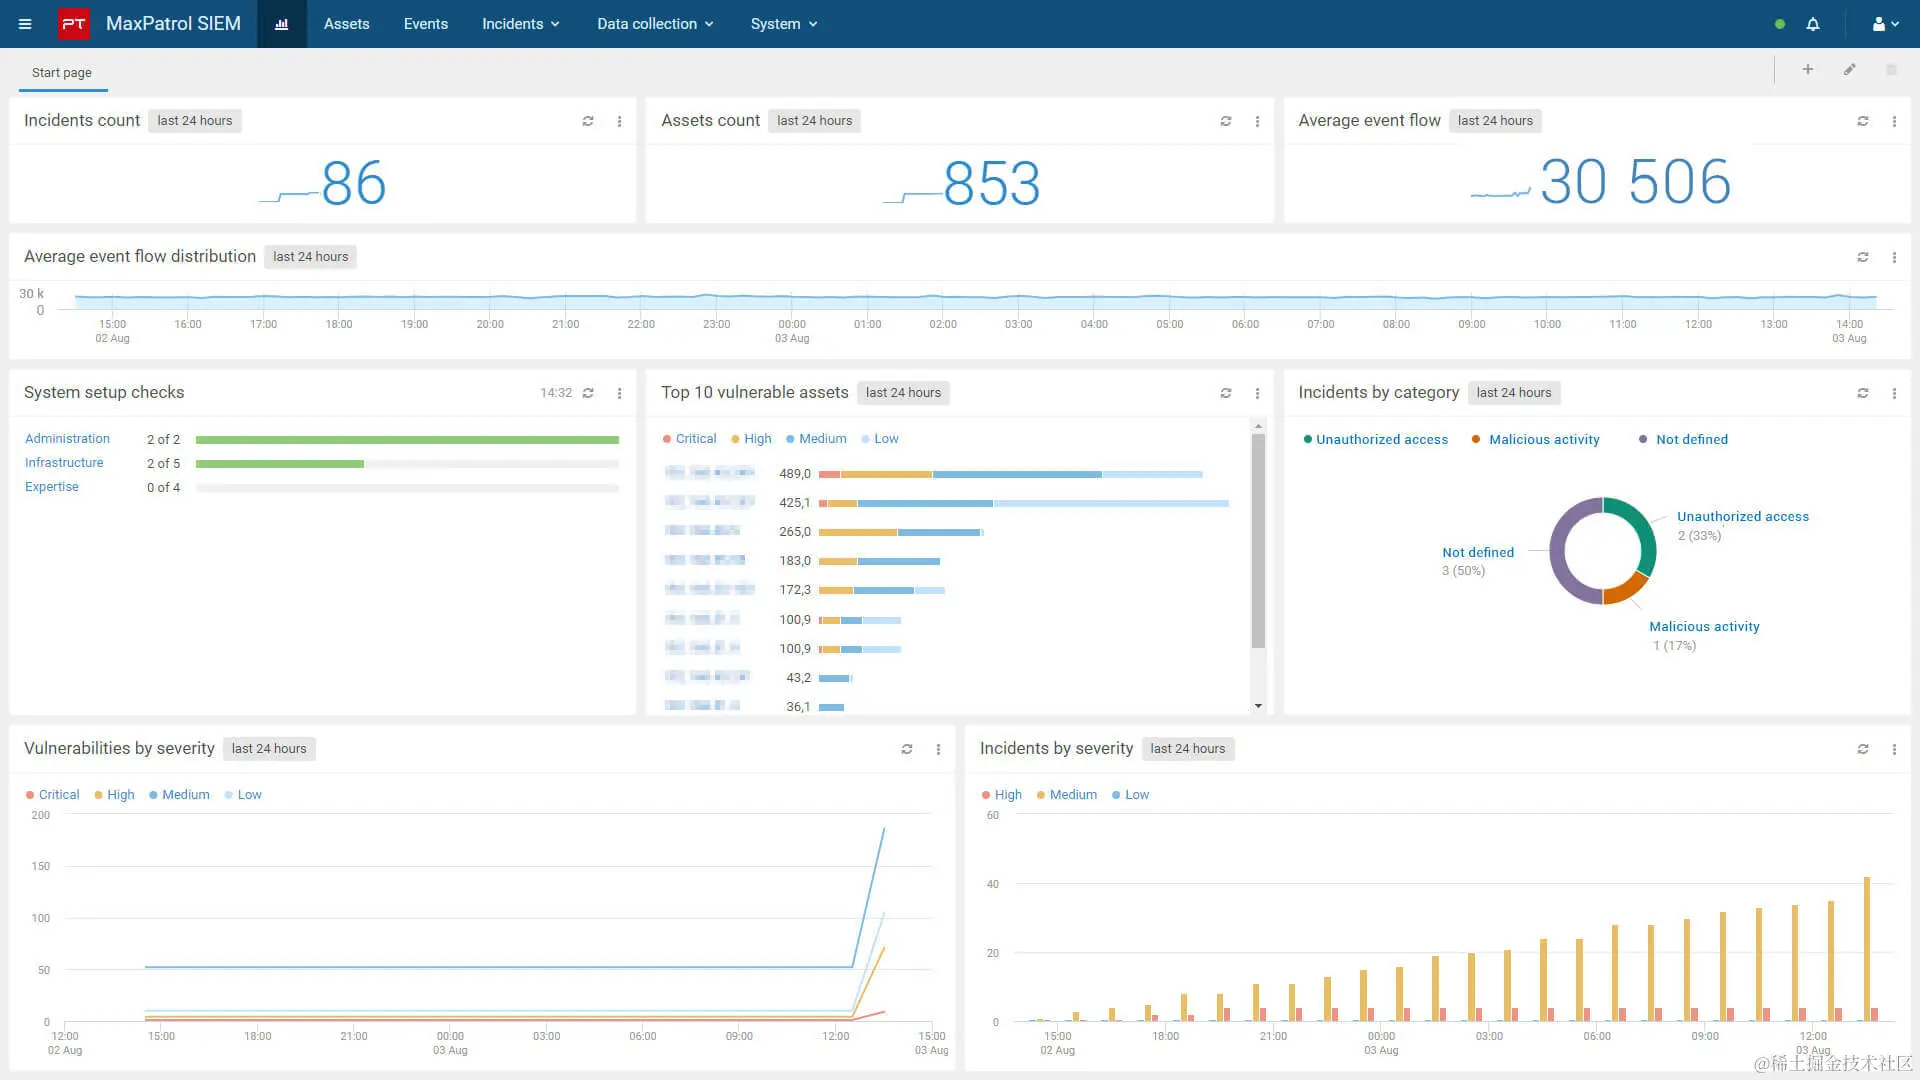
Task: Expand the Data collection dropdown menu
Action: [655, 24]
